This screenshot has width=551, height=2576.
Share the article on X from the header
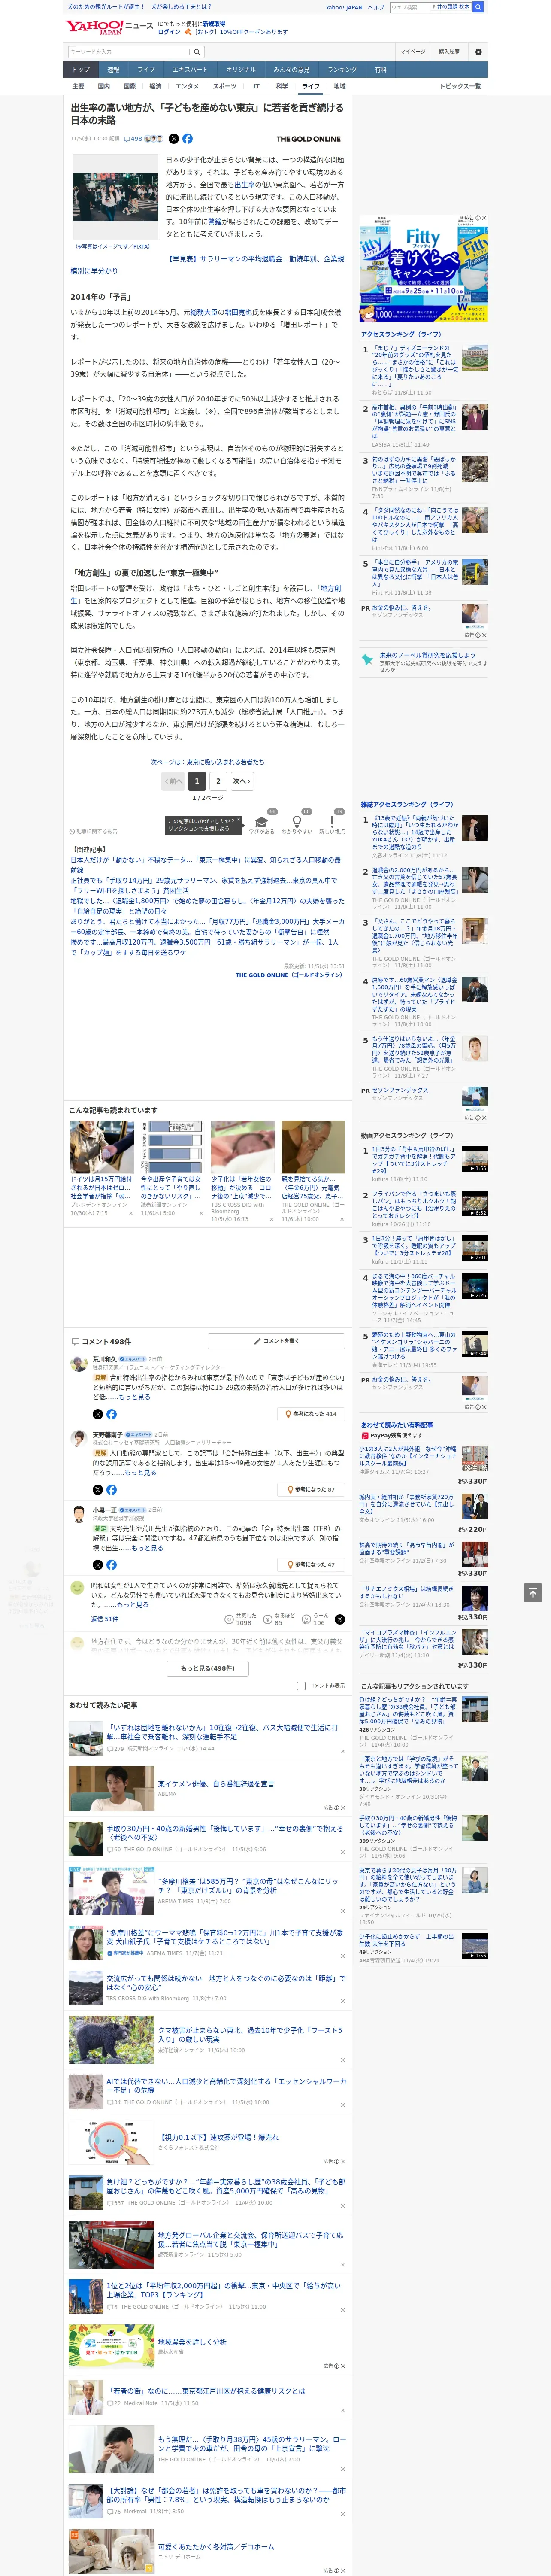pyautogui.click(x=174, y=139)
